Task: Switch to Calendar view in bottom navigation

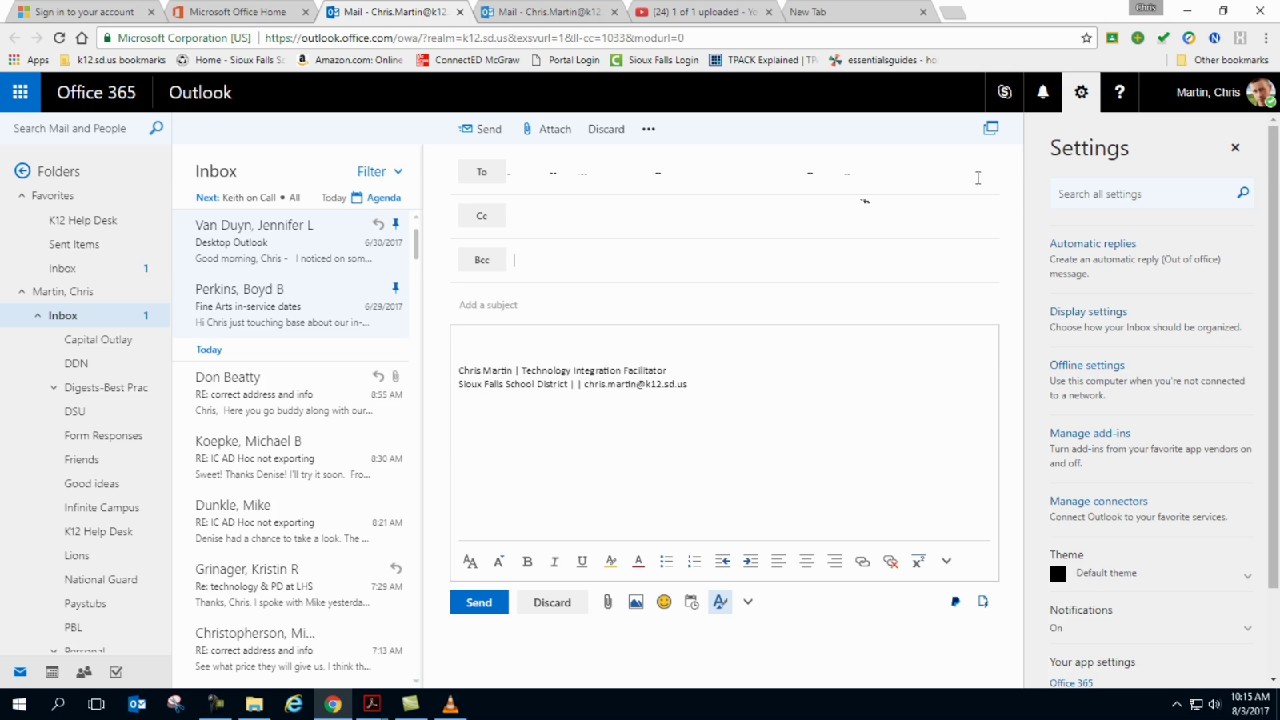Action: click(52, 672)
